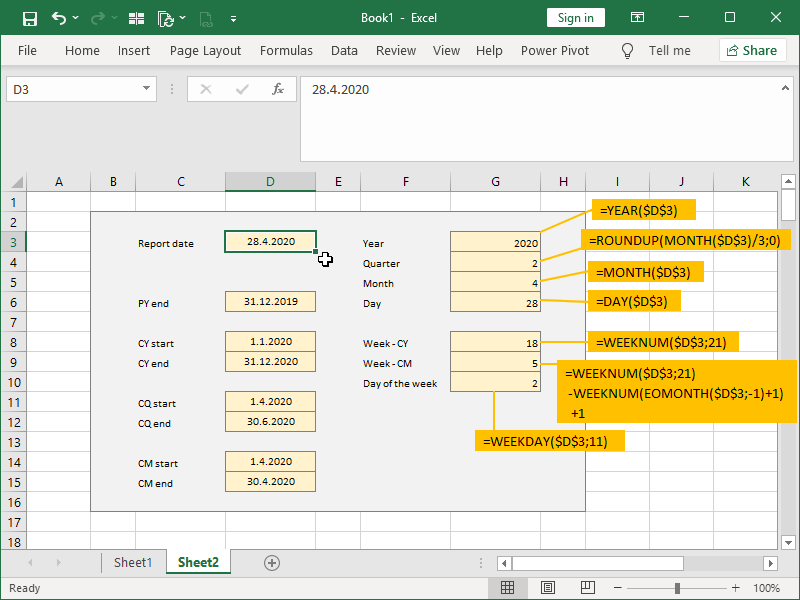Click the zoom slider handle
This screenshot has height=600, width=800.
[x=677, y=588]
